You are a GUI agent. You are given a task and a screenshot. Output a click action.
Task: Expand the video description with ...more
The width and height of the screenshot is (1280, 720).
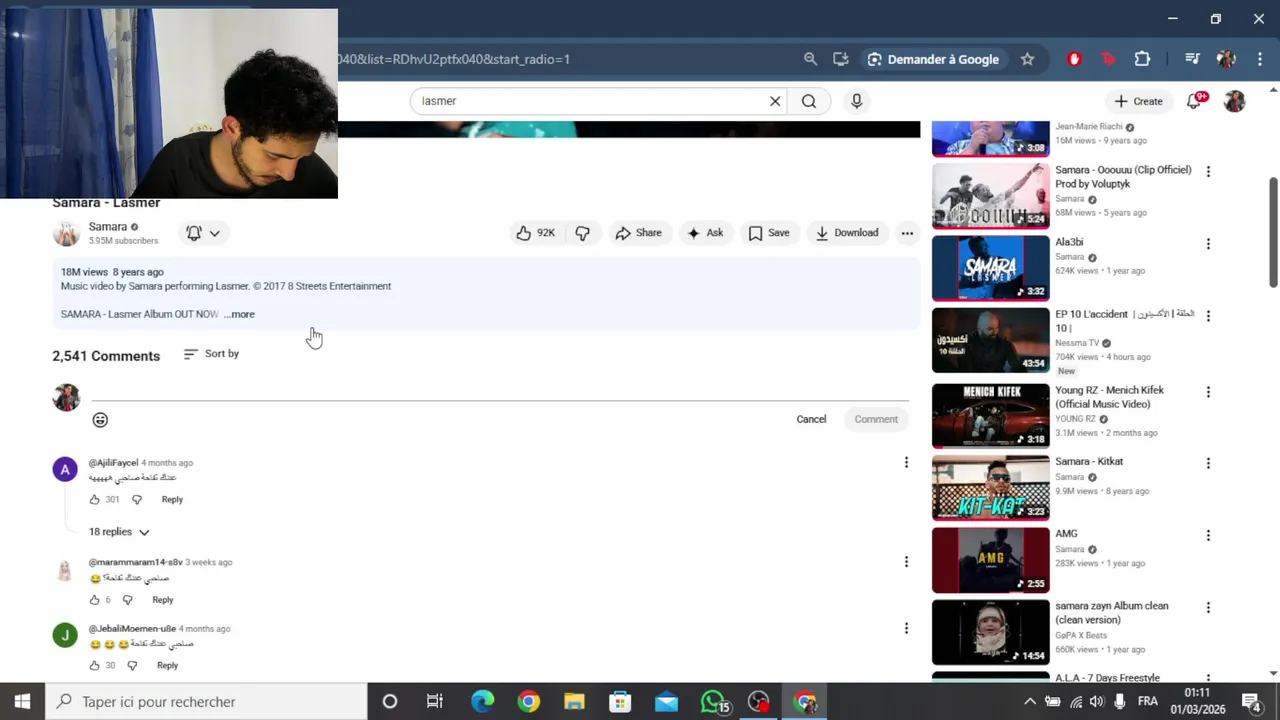tap(239, 314)
